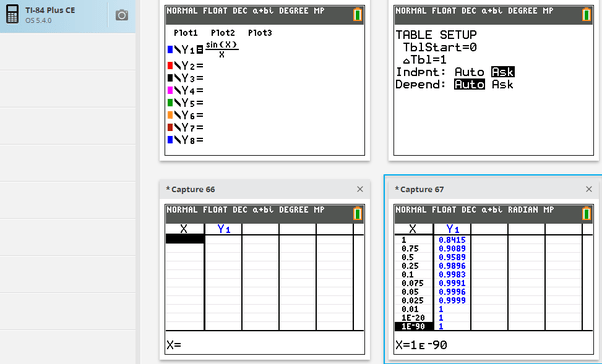This screenshot has height=364, width=602.
Task: Click the value 0.9996 in the table
Action: tap(452, 292)
